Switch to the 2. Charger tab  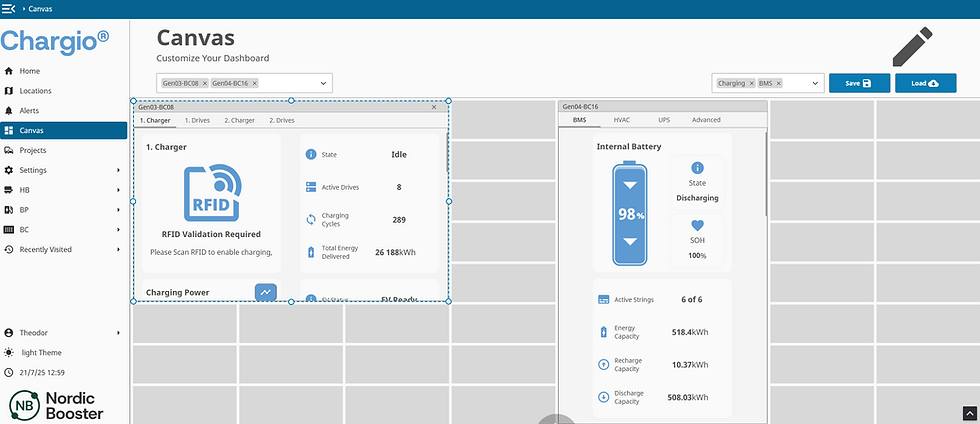[x=239, y=120]
